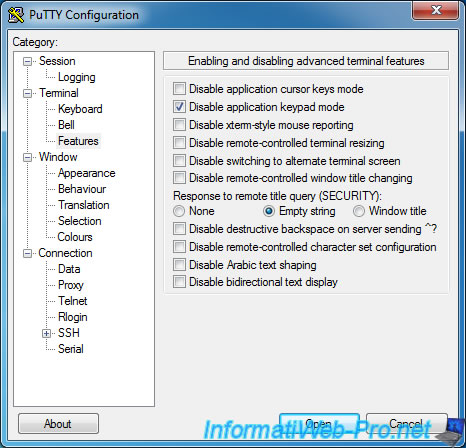This screenshot has height=448, width=466.
Task: Select Colours under Window
Action: pyautogui.click(x=75, y=237)
